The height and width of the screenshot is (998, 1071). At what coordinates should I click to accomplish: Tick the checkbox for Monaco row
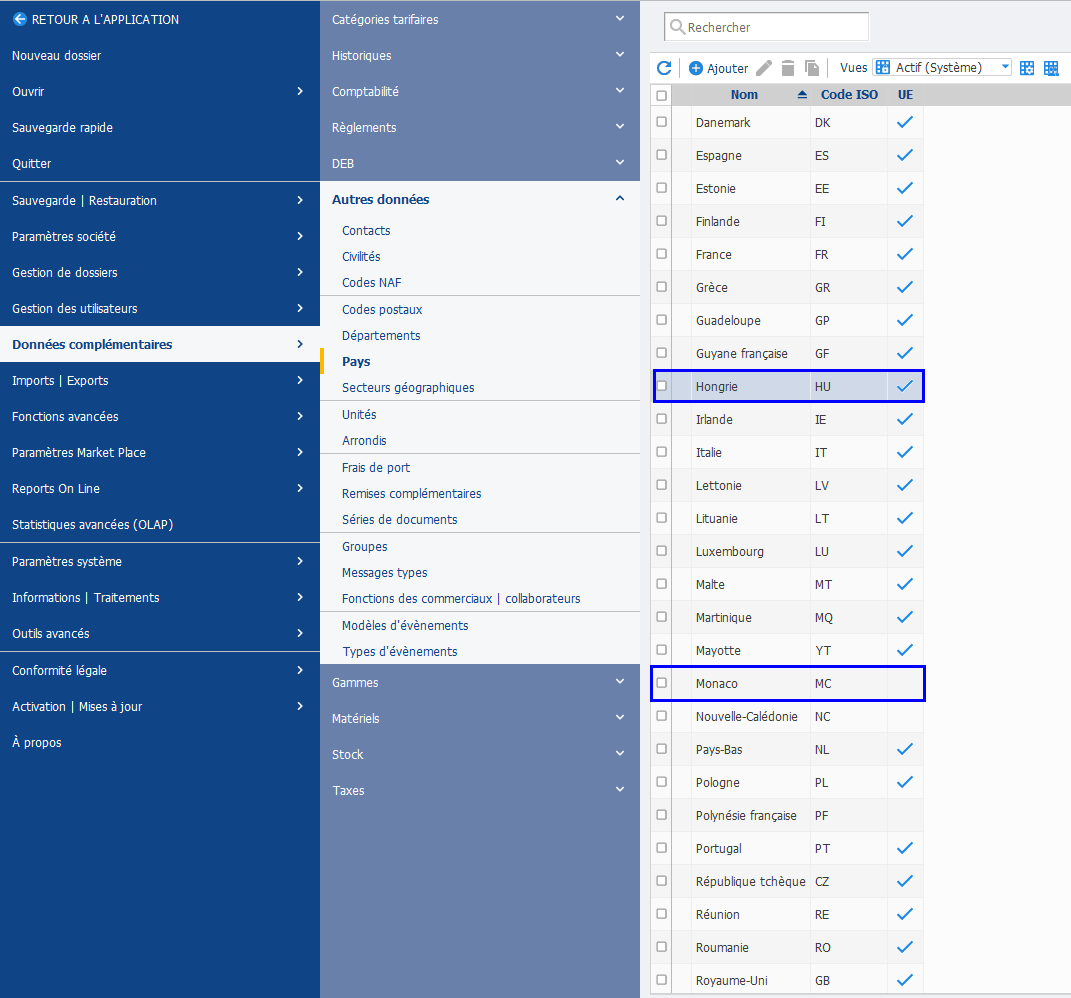661,682
